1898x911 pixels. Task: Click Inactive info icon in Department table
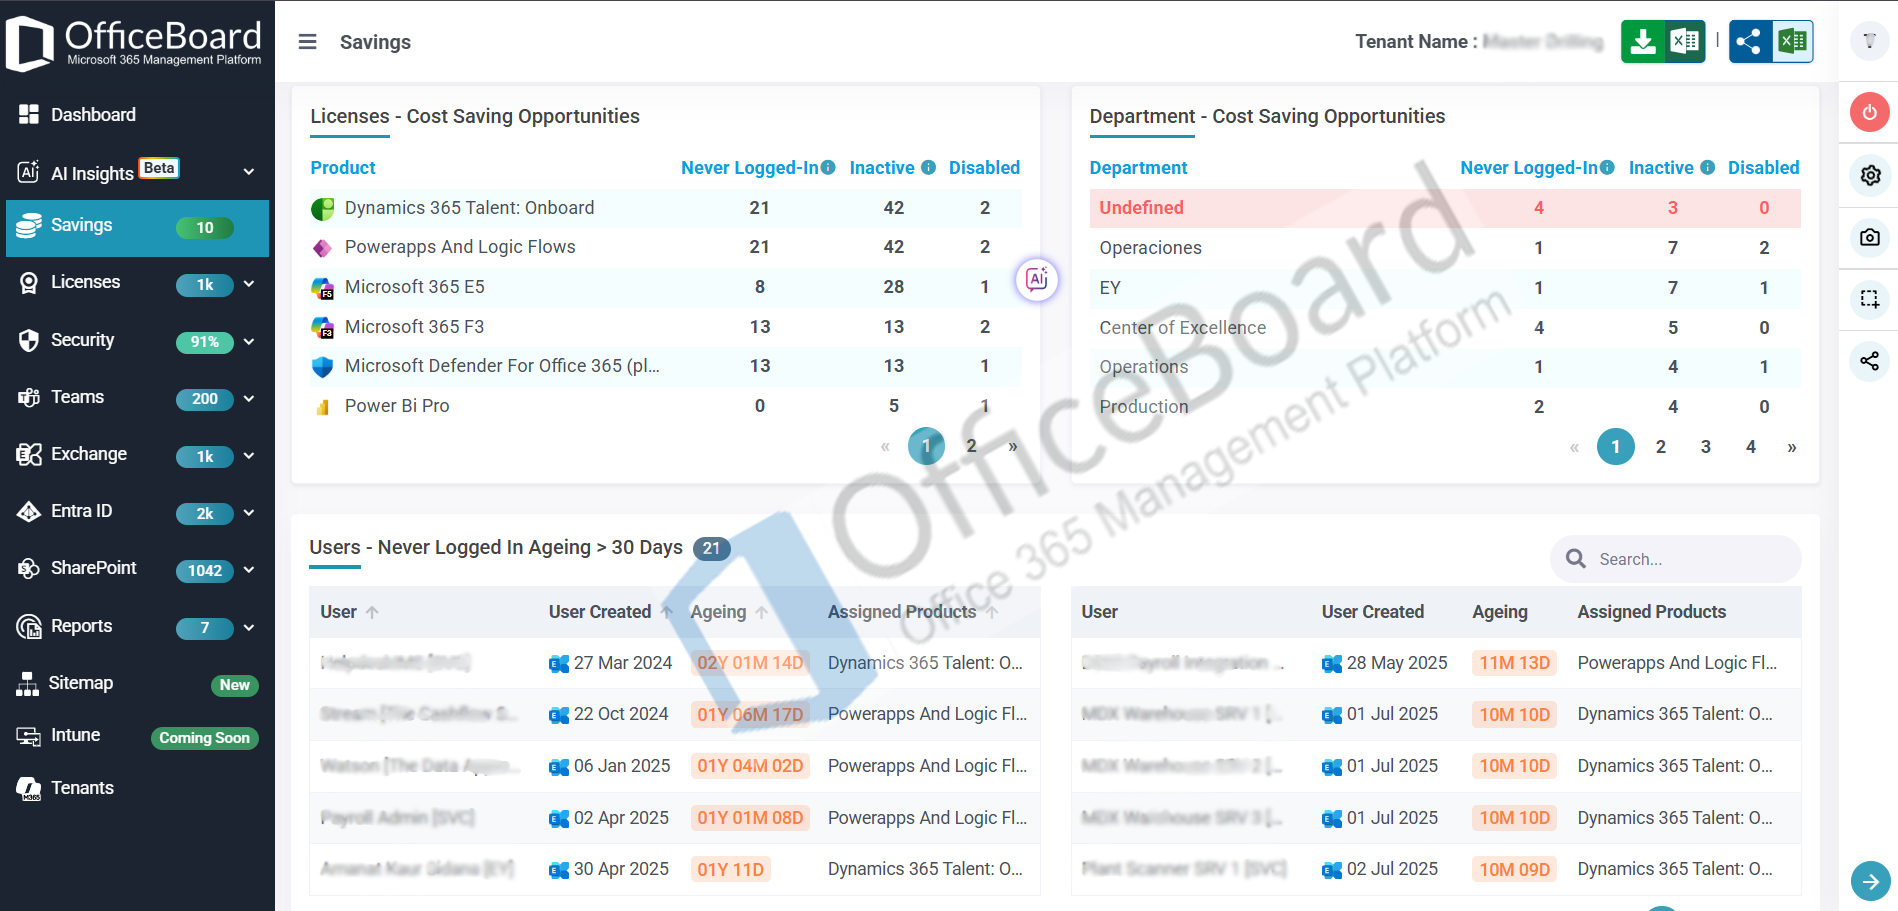1708,167
